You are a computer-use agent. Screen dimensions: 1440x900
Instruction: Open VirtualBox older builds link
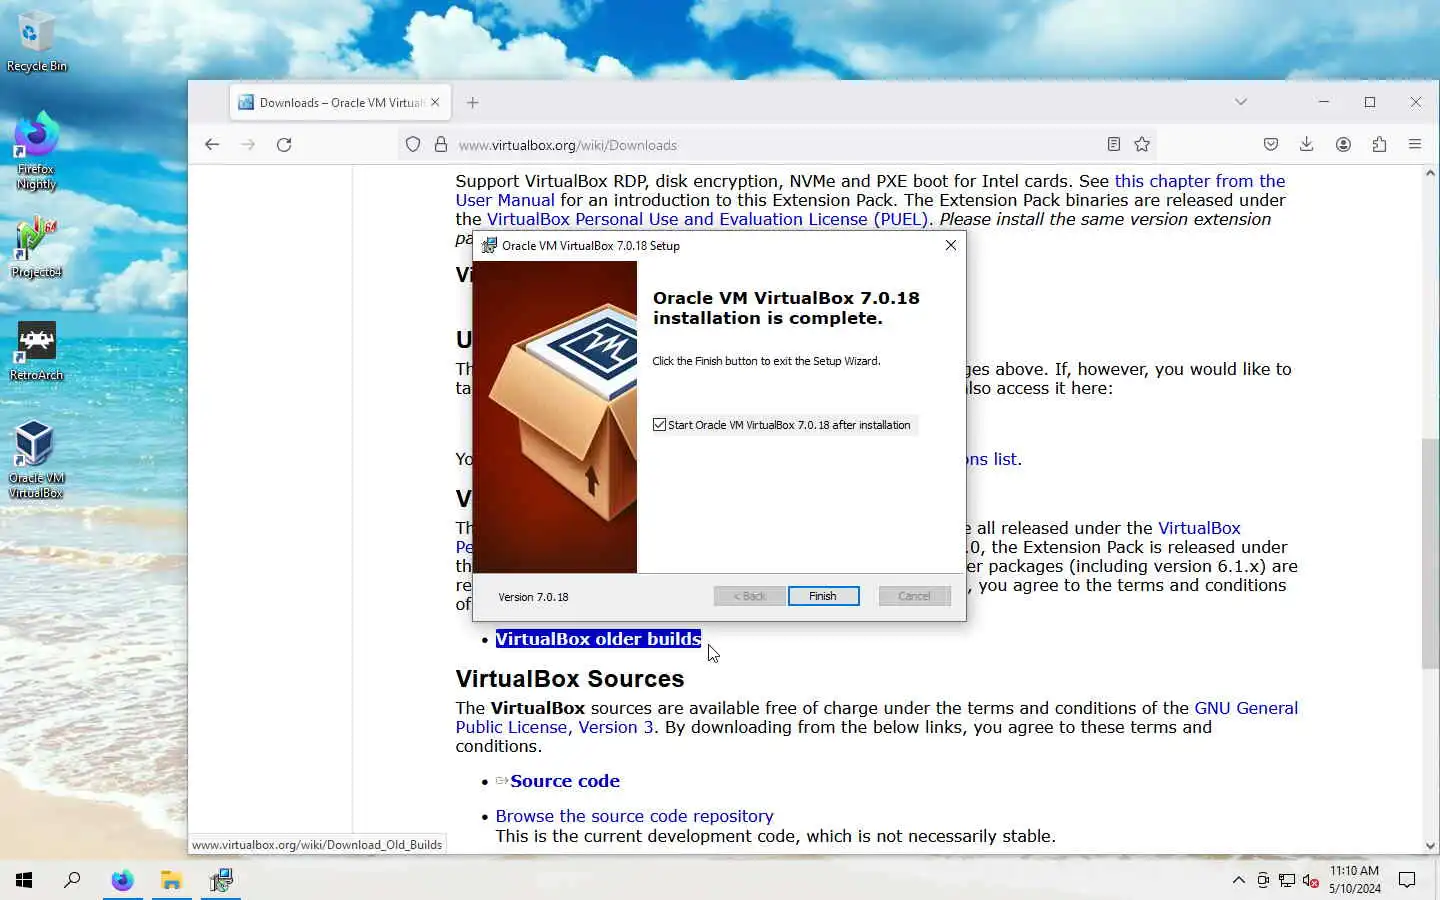click(x=598, y=639)
